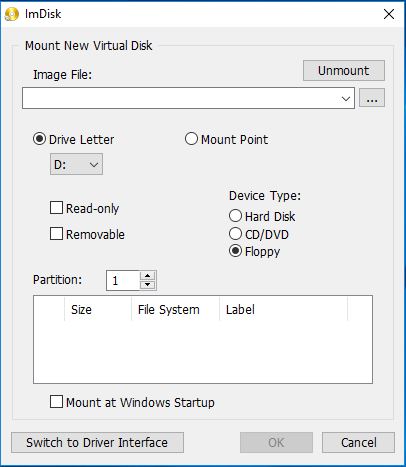406x467 pixels.
Task: Click the Label column header
Action: (283, 310)
